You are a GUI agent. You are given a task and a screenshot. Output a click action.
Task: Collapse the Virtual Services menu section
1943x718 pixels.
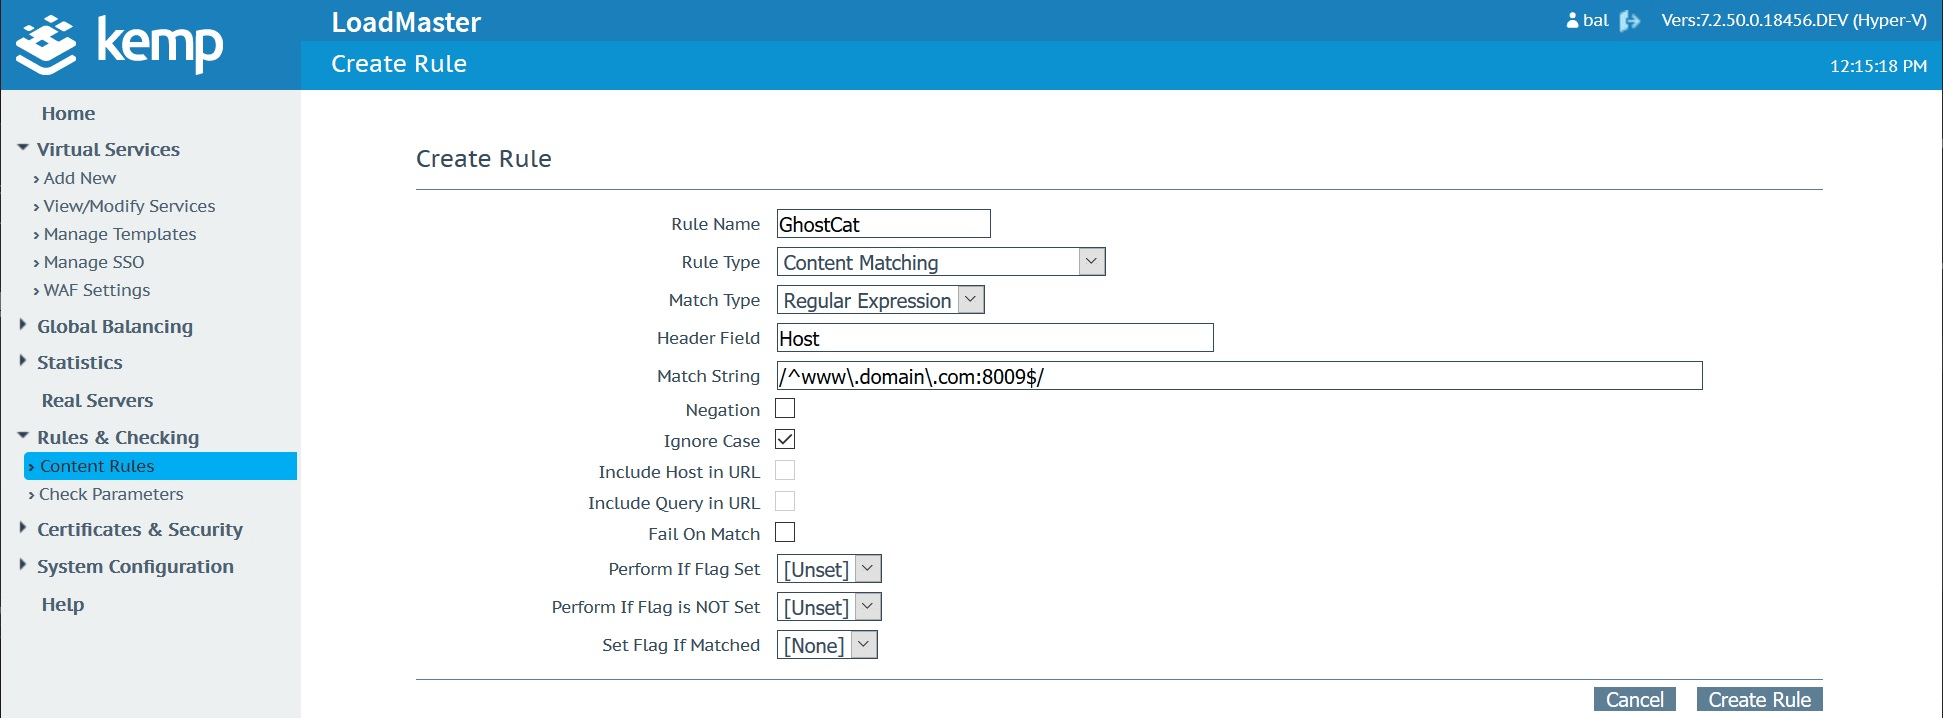(x=23, y=149)
